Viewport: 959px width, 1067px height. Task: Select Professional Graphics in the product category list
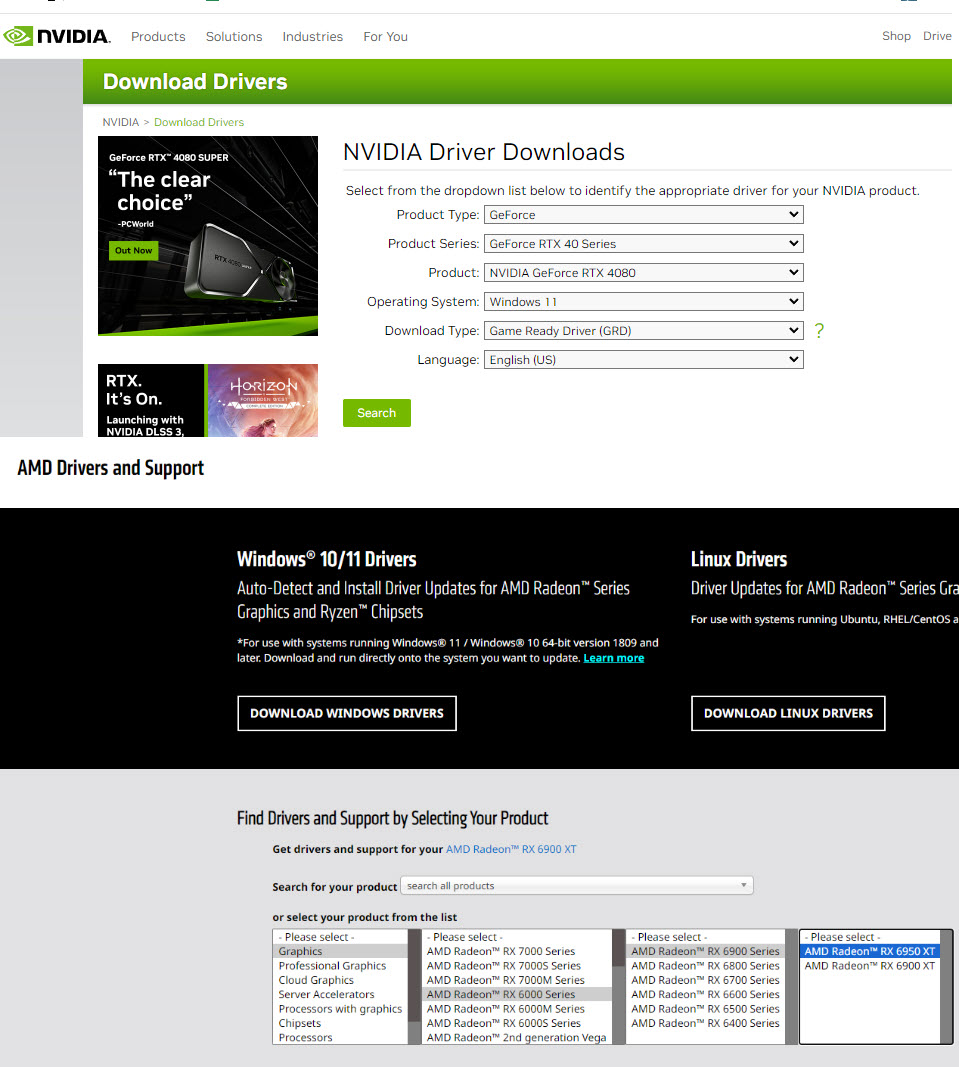pyautogui.click(x=330, y=965)
